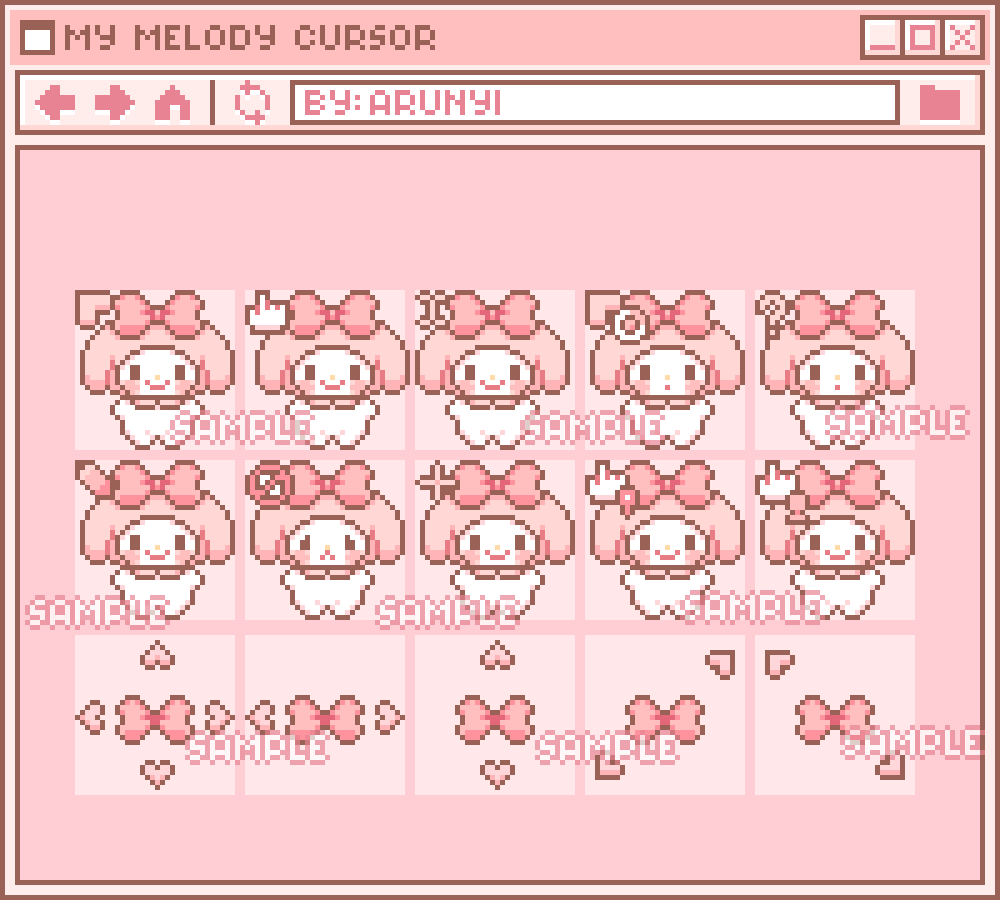Close the My Melody Cursor window
Viewport: 1000px width, 900px height.
click(x=963, y=38)
